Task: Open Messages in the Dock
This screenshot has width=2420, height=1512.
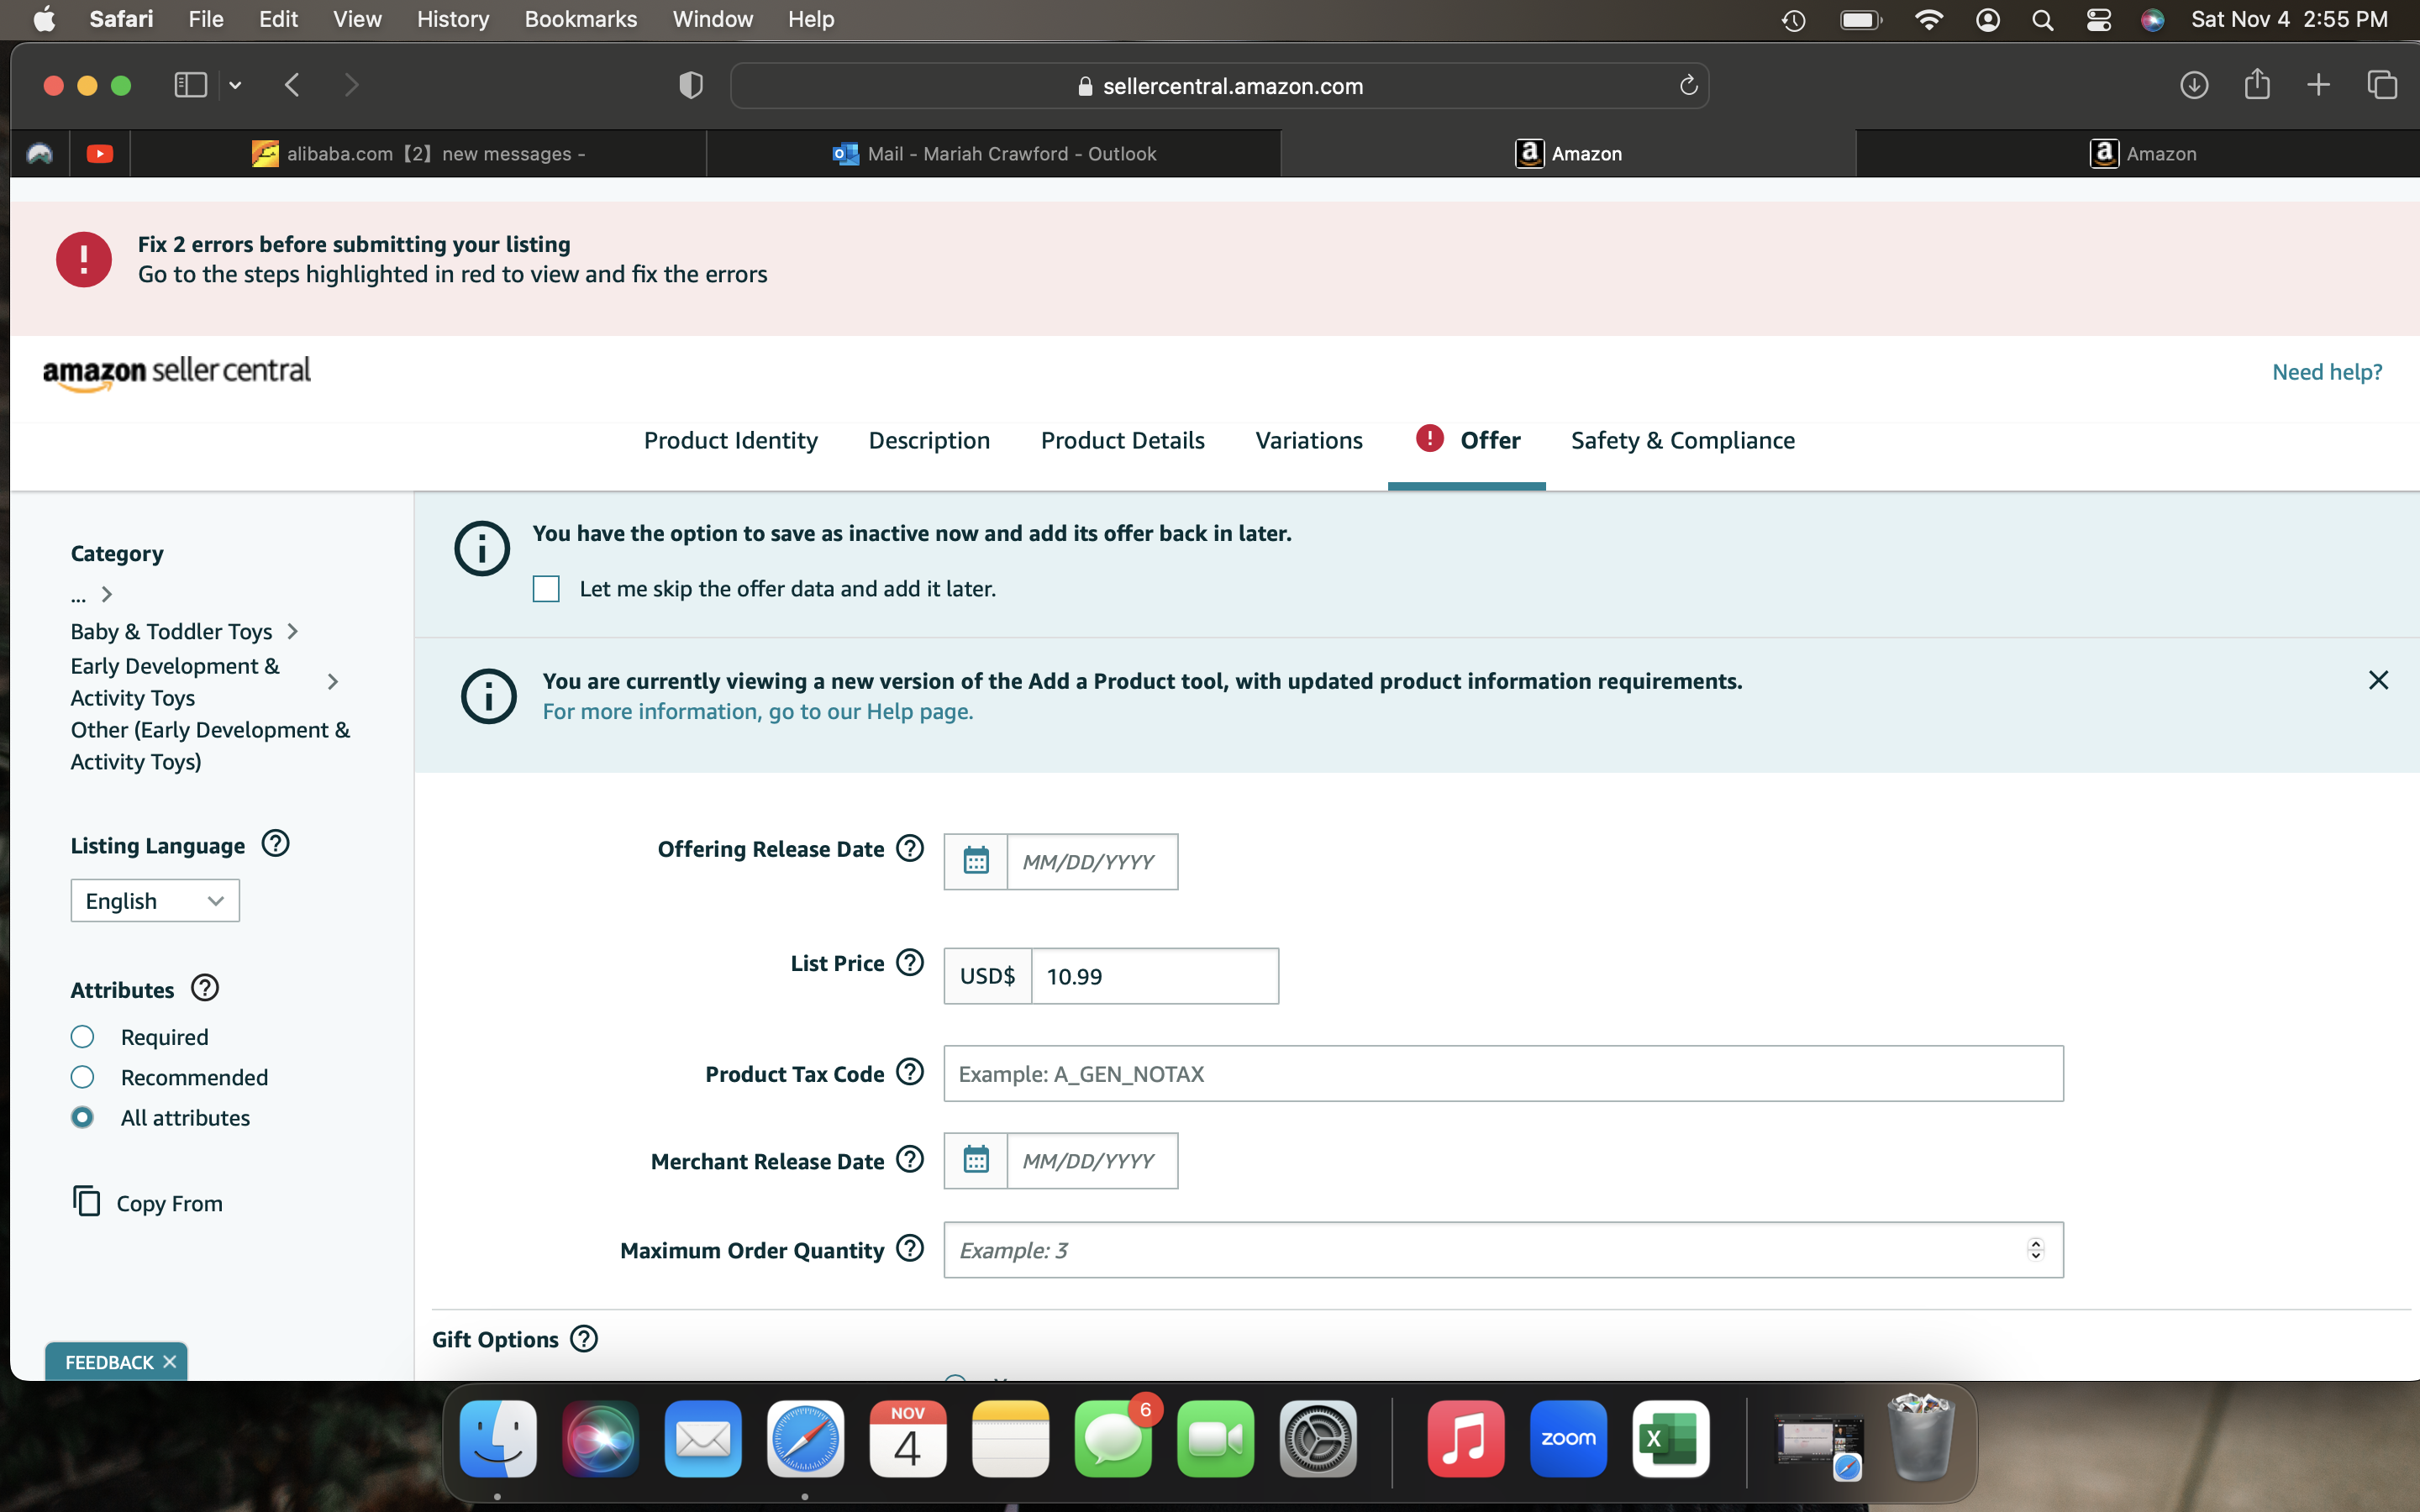Action: click(1113, 1439)
